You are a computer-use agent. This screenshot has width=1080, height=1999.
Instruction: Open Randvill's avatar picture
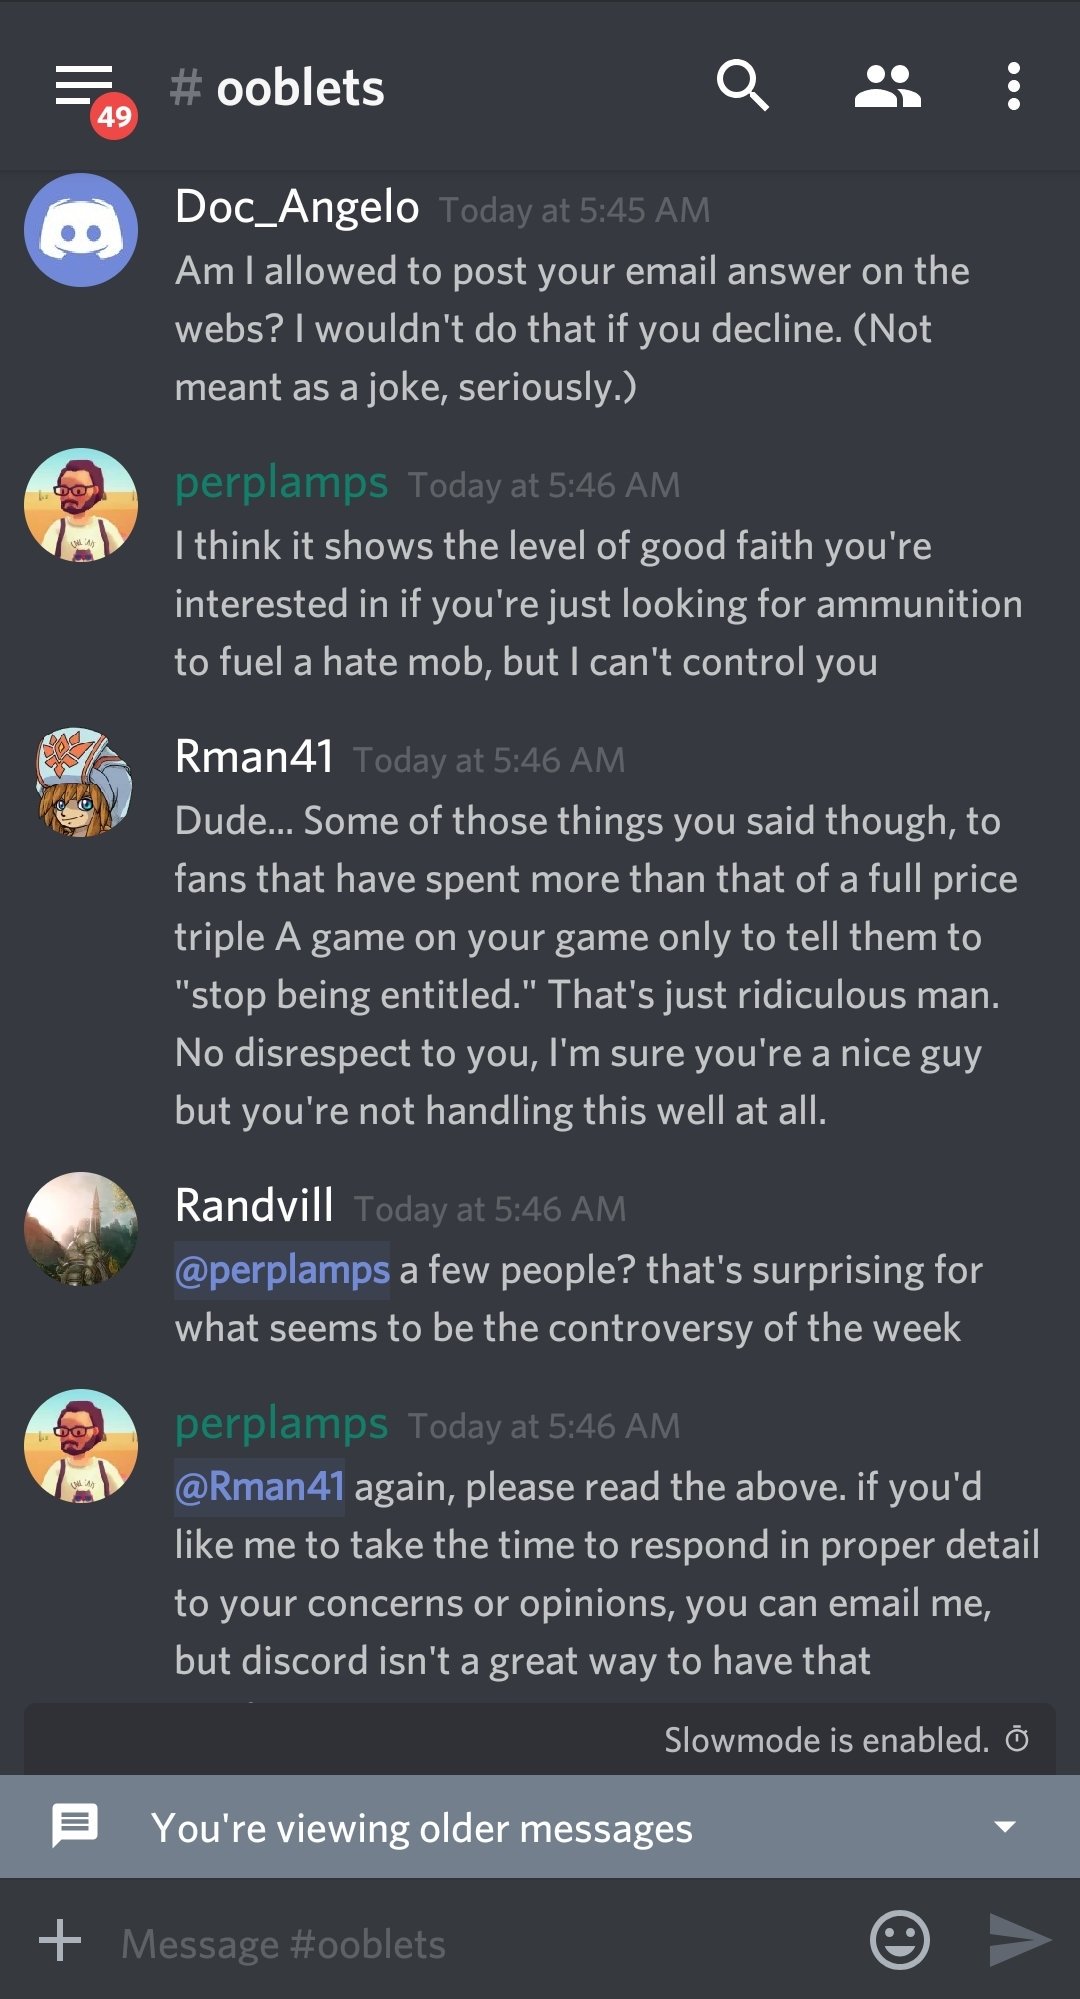pyautogui.click(x=81, y=1228)
